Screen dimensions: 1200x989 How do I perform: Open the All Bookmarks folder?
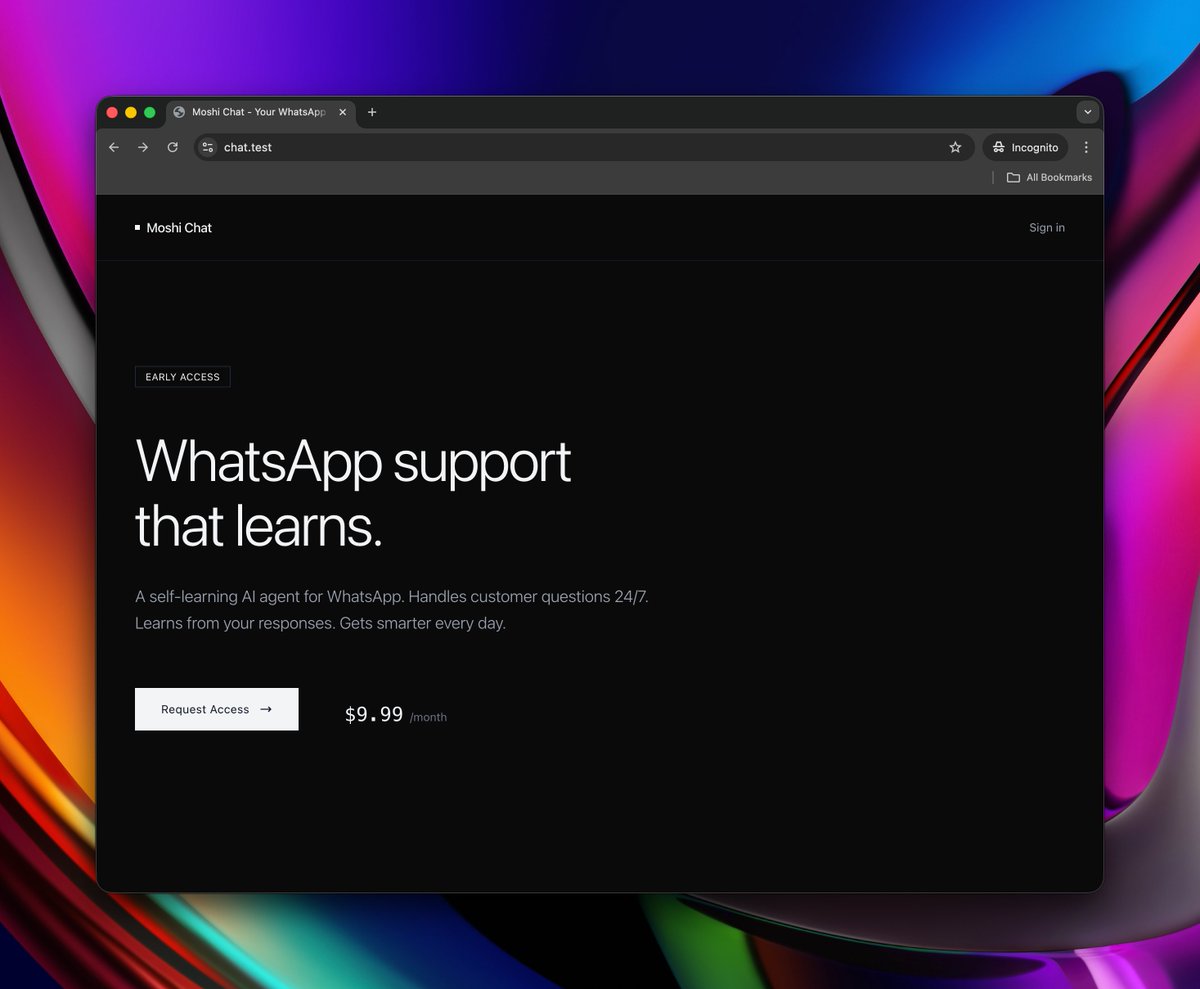(1049, 177)
